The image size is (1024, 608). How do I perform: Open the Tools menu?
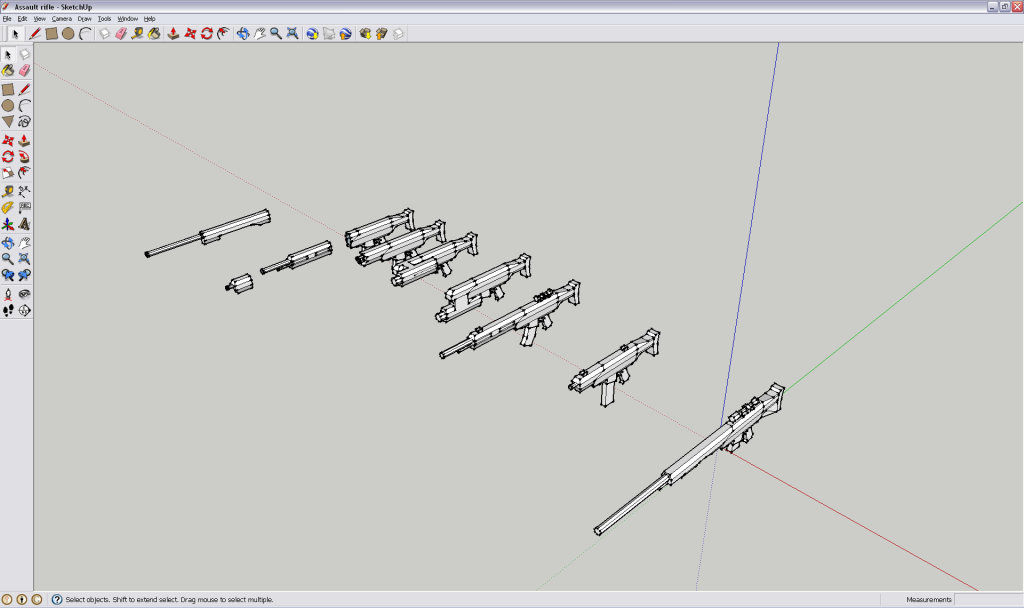104,19
